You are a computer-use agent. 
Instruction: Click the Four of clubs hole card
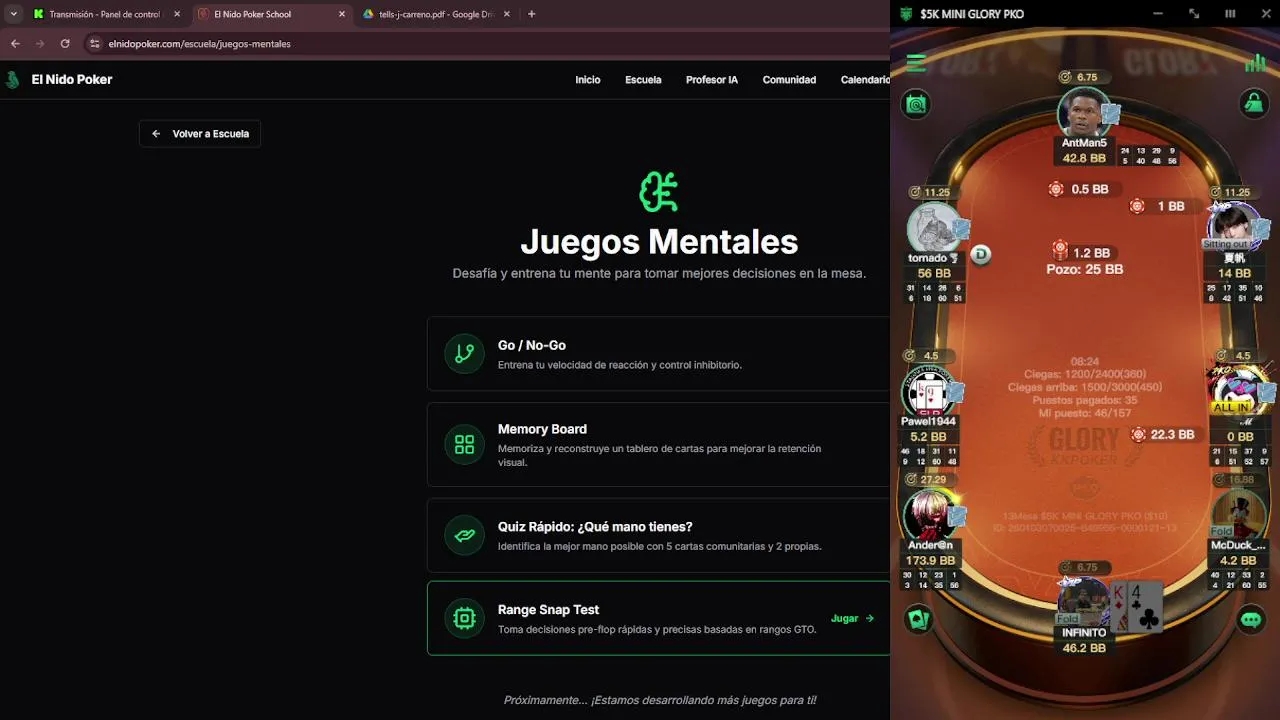pos(1146,607)
